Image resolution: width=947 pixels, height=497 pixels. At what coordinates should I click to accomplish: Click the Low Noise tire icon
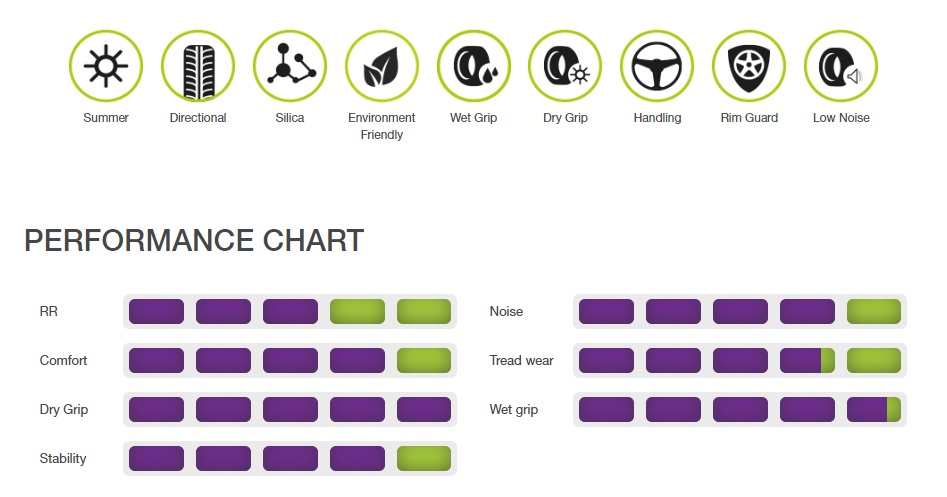pos(841,66)
